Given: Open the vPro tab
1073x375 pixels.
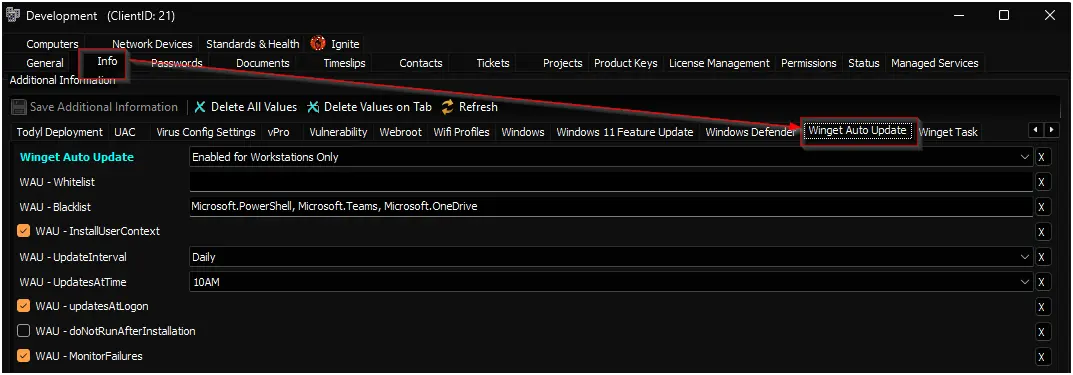Looking at the screenshot, I should [x=278, y=132].
